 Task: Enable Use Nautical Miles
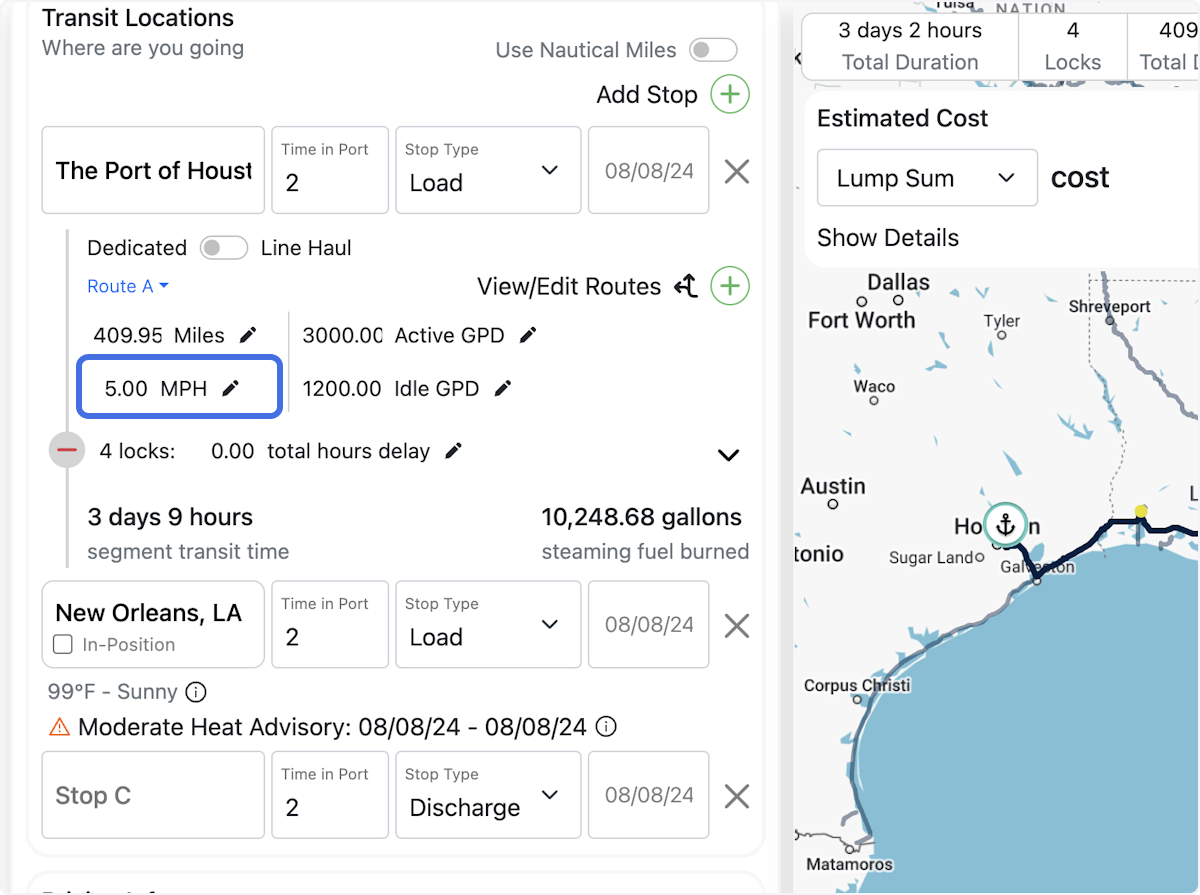tap(713, 49)
